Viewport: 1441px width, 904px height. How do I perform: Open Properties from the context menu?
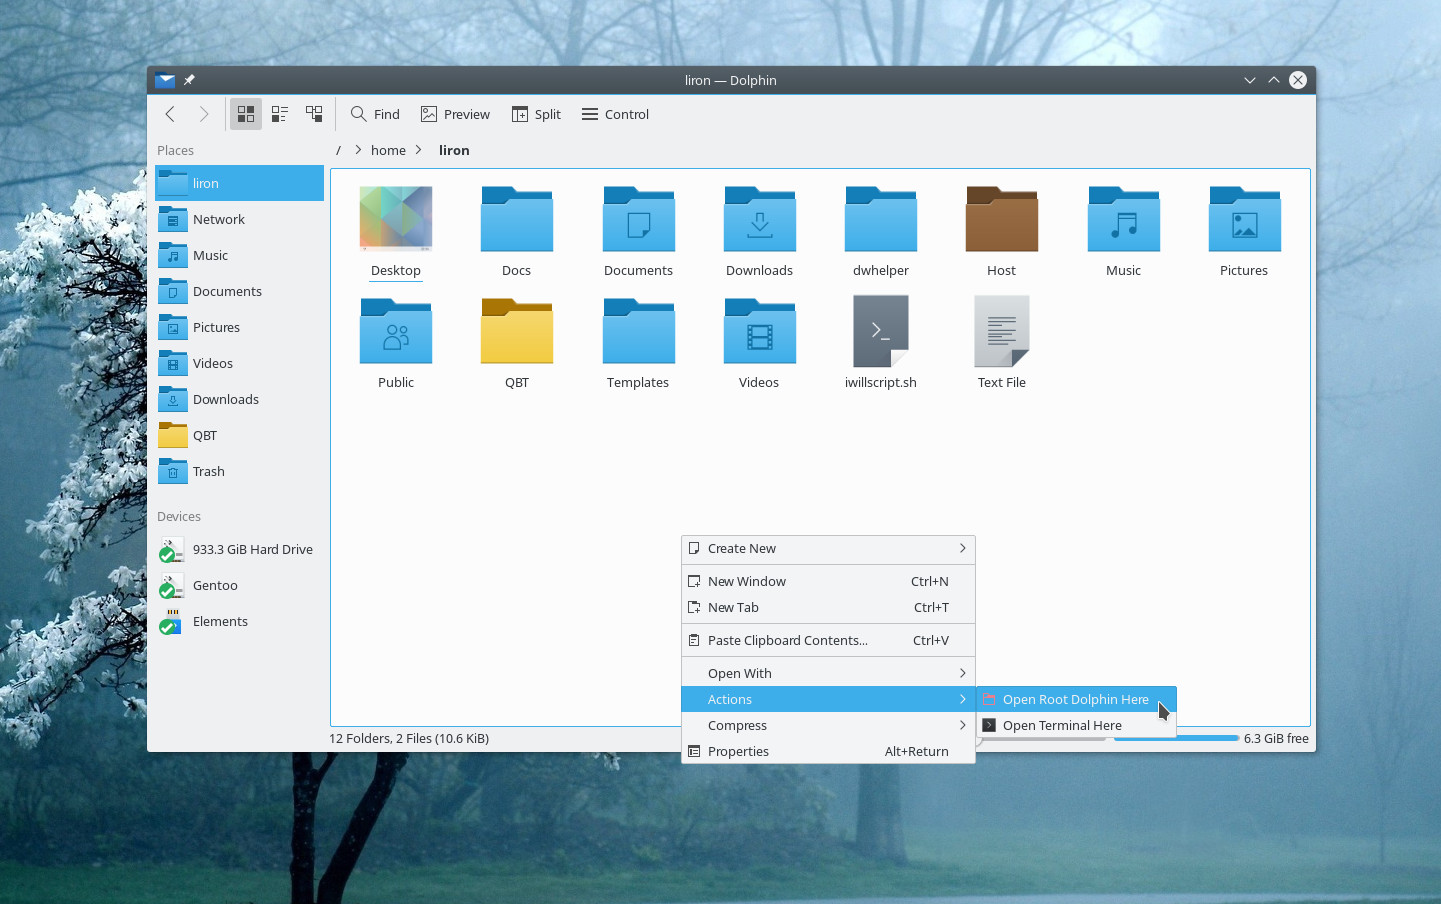point(738,751)
